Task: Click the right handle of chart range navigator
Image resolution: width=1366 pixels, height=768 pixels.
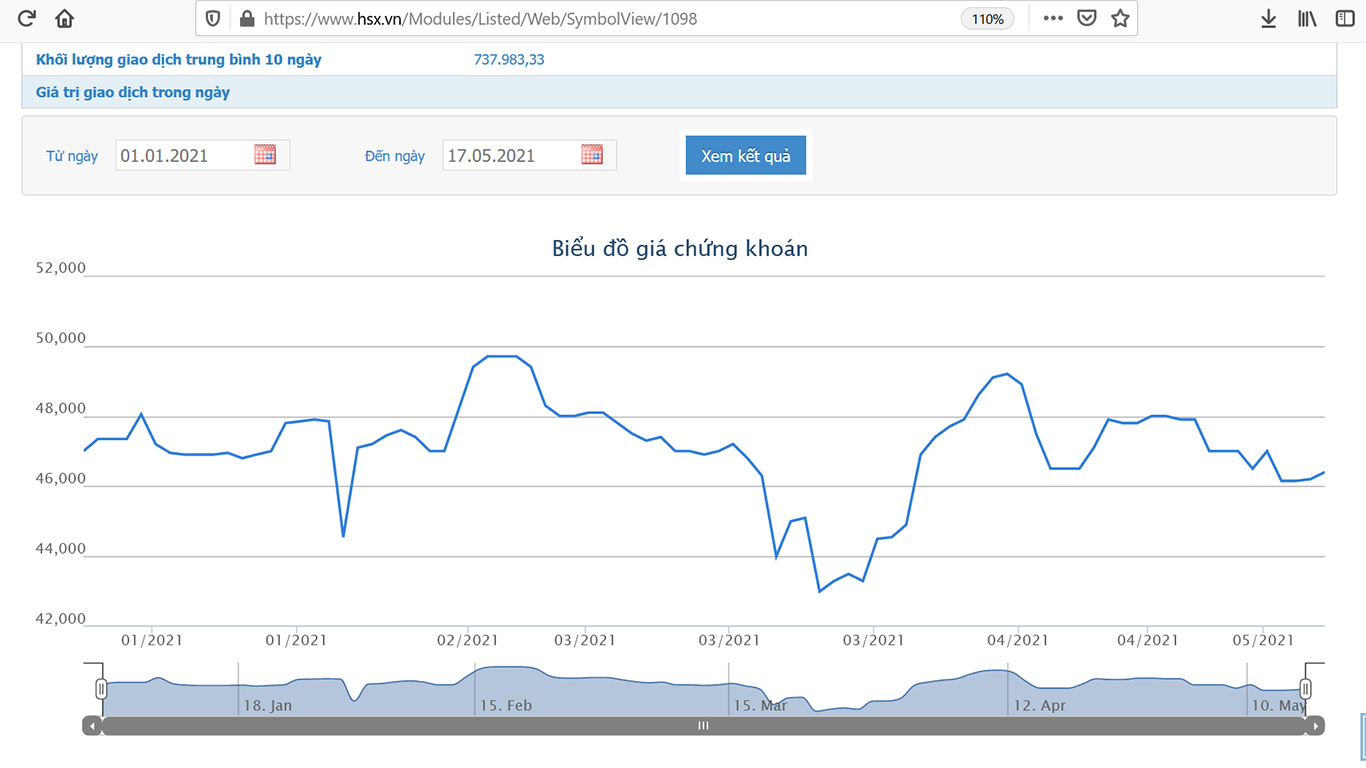Action: coord(1305,688)
